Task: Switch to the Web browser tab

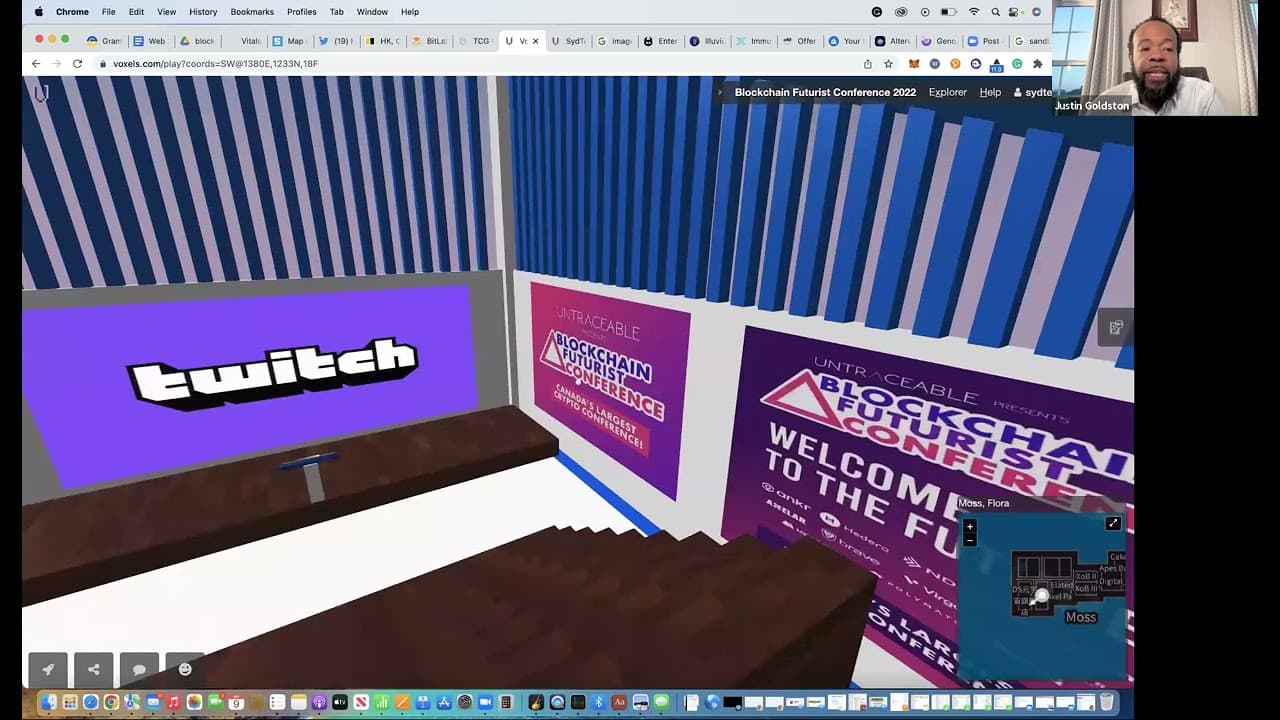Action: [x=150, y=41]
